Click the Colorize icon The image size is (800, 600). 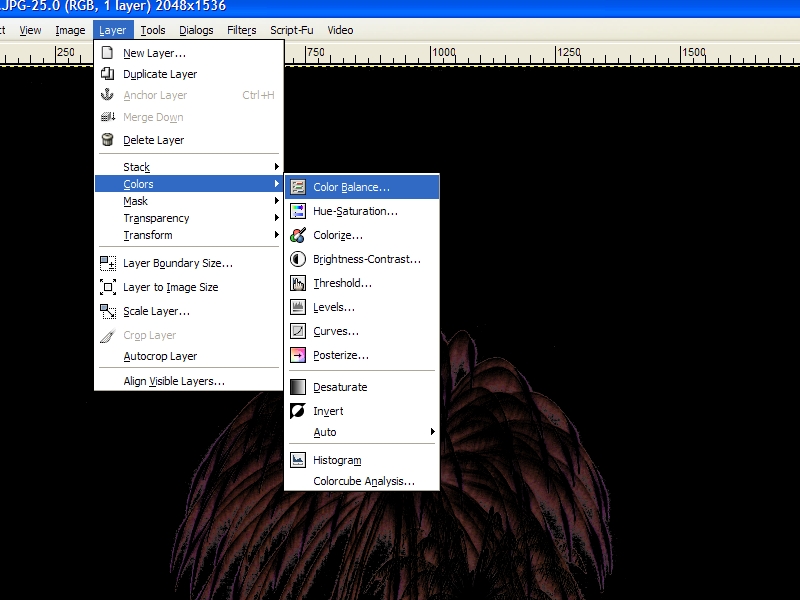click(298, 235)
